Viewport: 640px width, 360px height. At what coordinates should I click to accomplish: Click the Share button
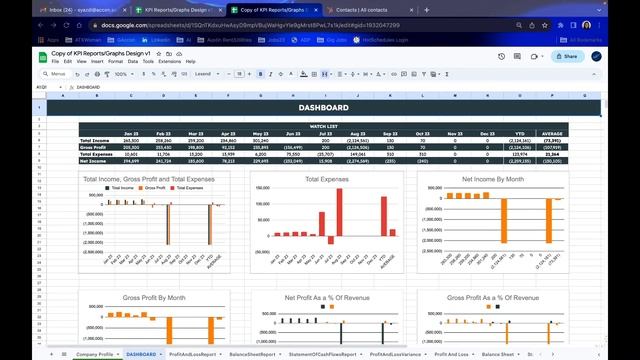[x=567, y=57]
